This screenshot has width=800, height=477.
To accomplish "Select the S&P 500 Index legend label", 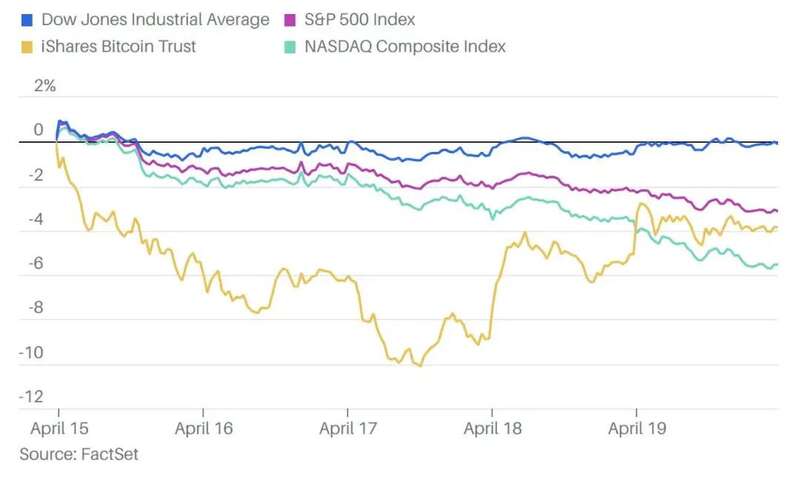I will (360, 20).
